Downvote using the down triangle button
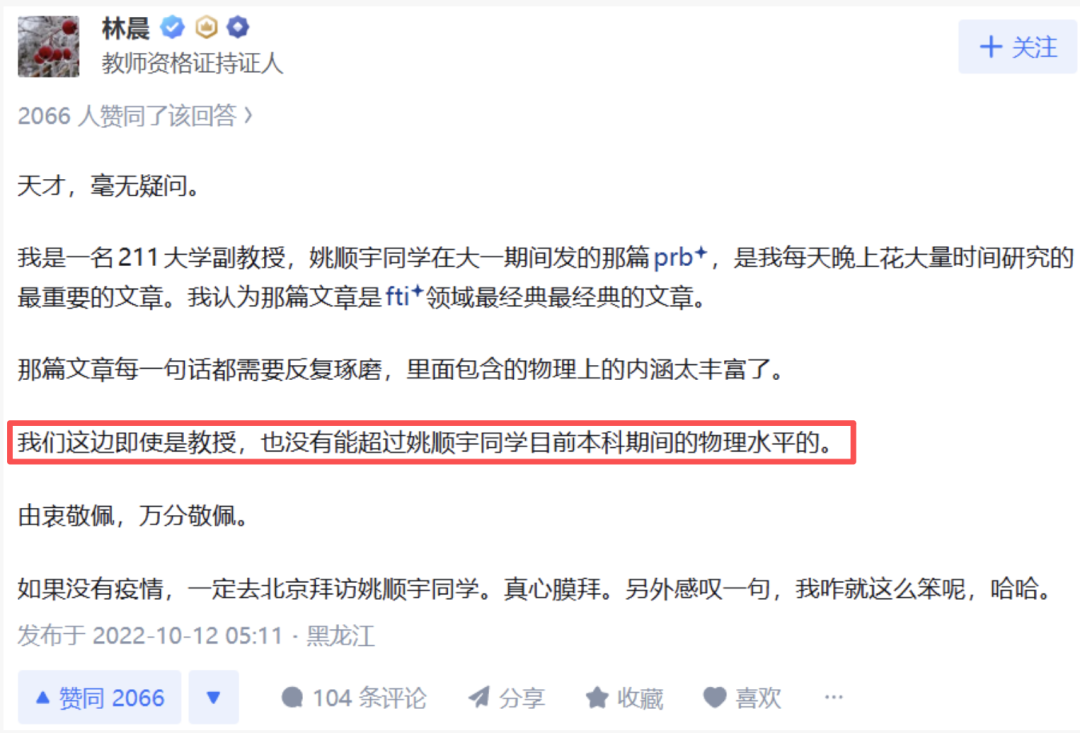The width and height of the screenshot is (1080, 733). point(214,697)
